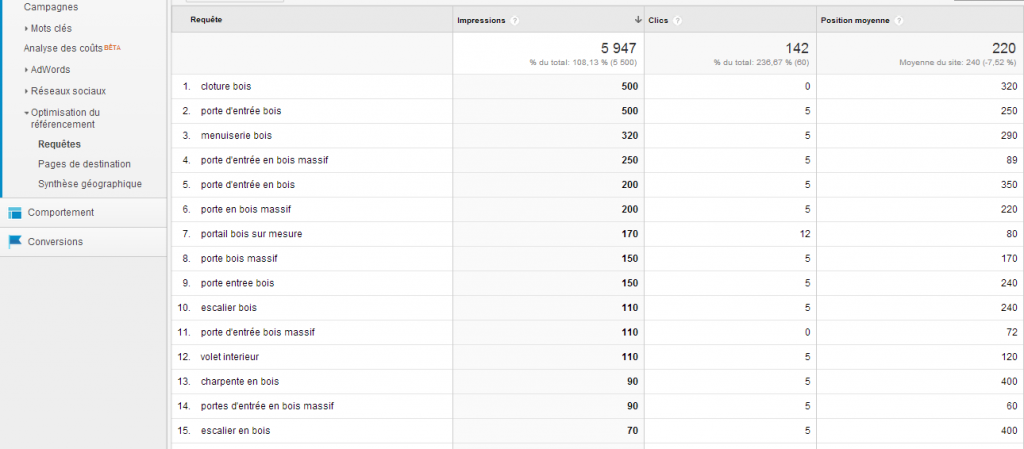Select the query 'volet interieur'
1024x449 pixels.
click(231, 357)
